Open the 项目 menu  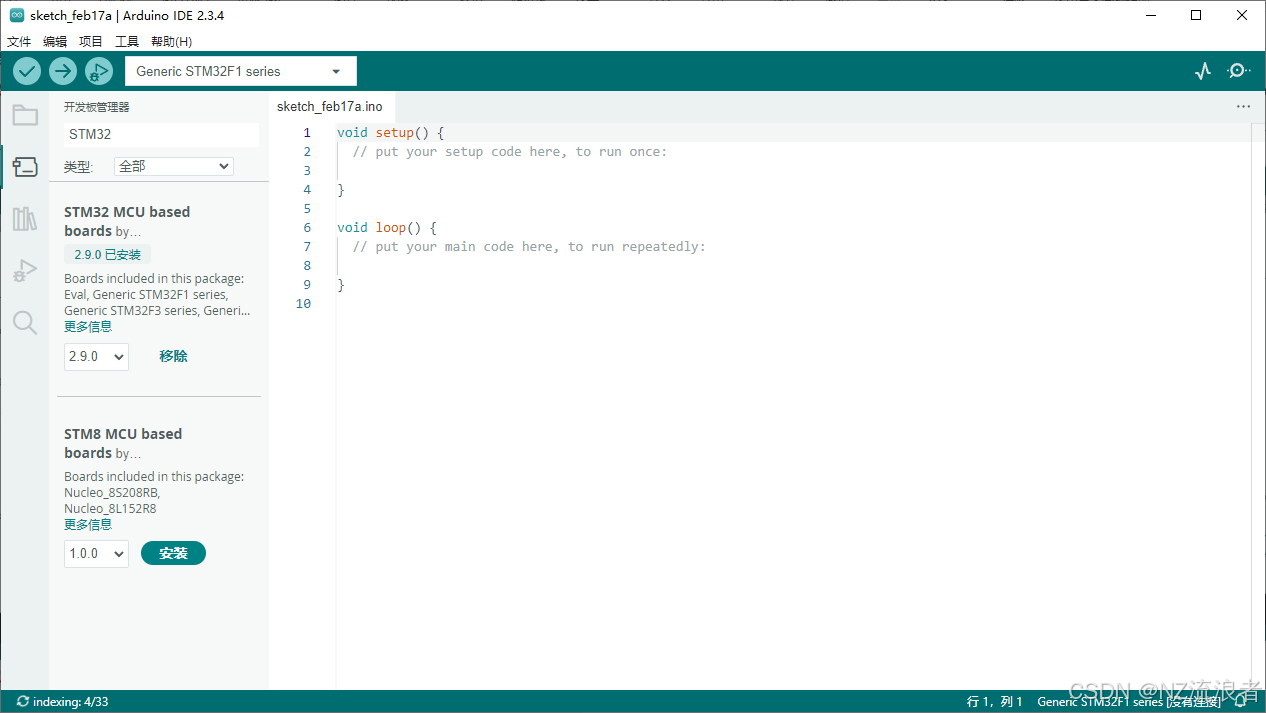[x=91, y=42]
